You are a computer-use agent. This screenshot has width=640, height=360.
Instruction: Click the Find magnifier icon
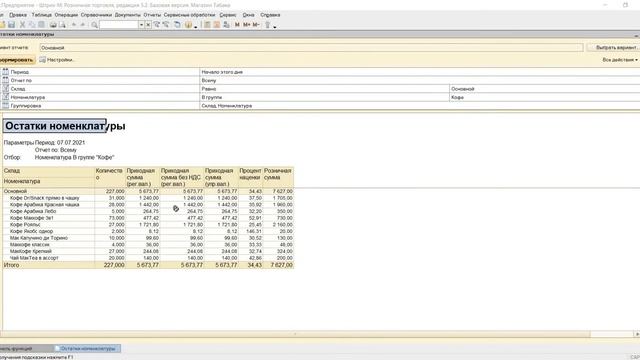coord(94,25)
